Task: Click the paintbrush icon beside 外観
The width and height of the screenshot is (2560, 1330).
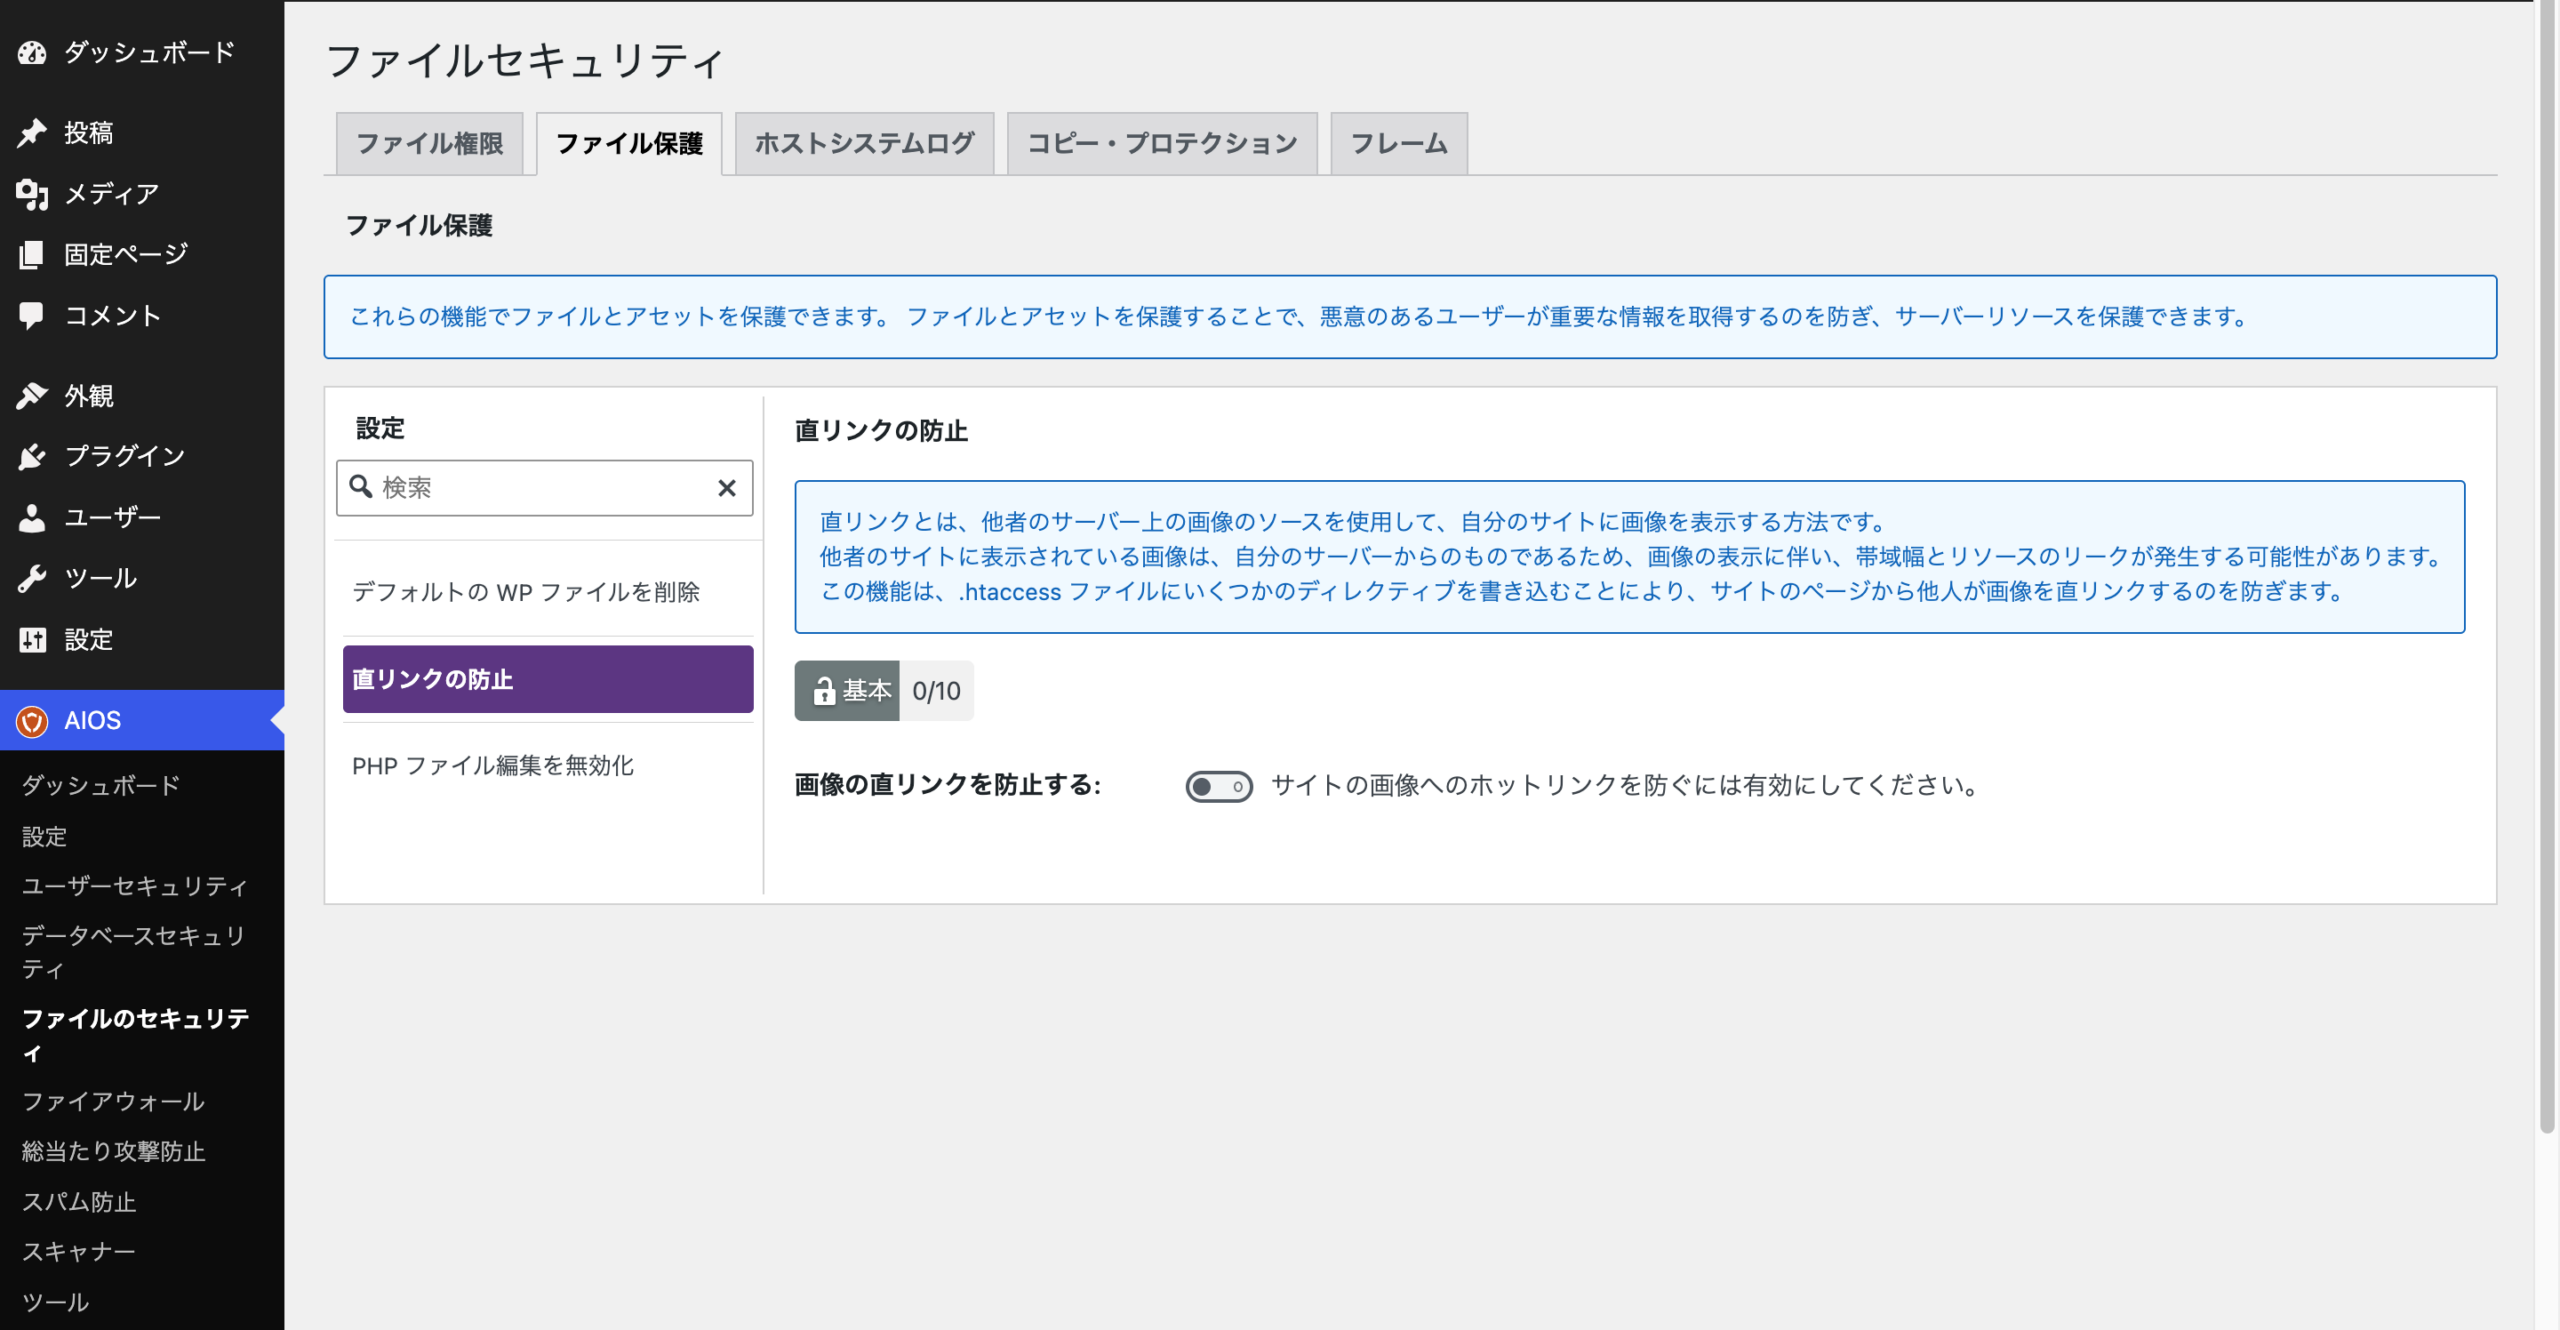Action: [x=32, y=396]
